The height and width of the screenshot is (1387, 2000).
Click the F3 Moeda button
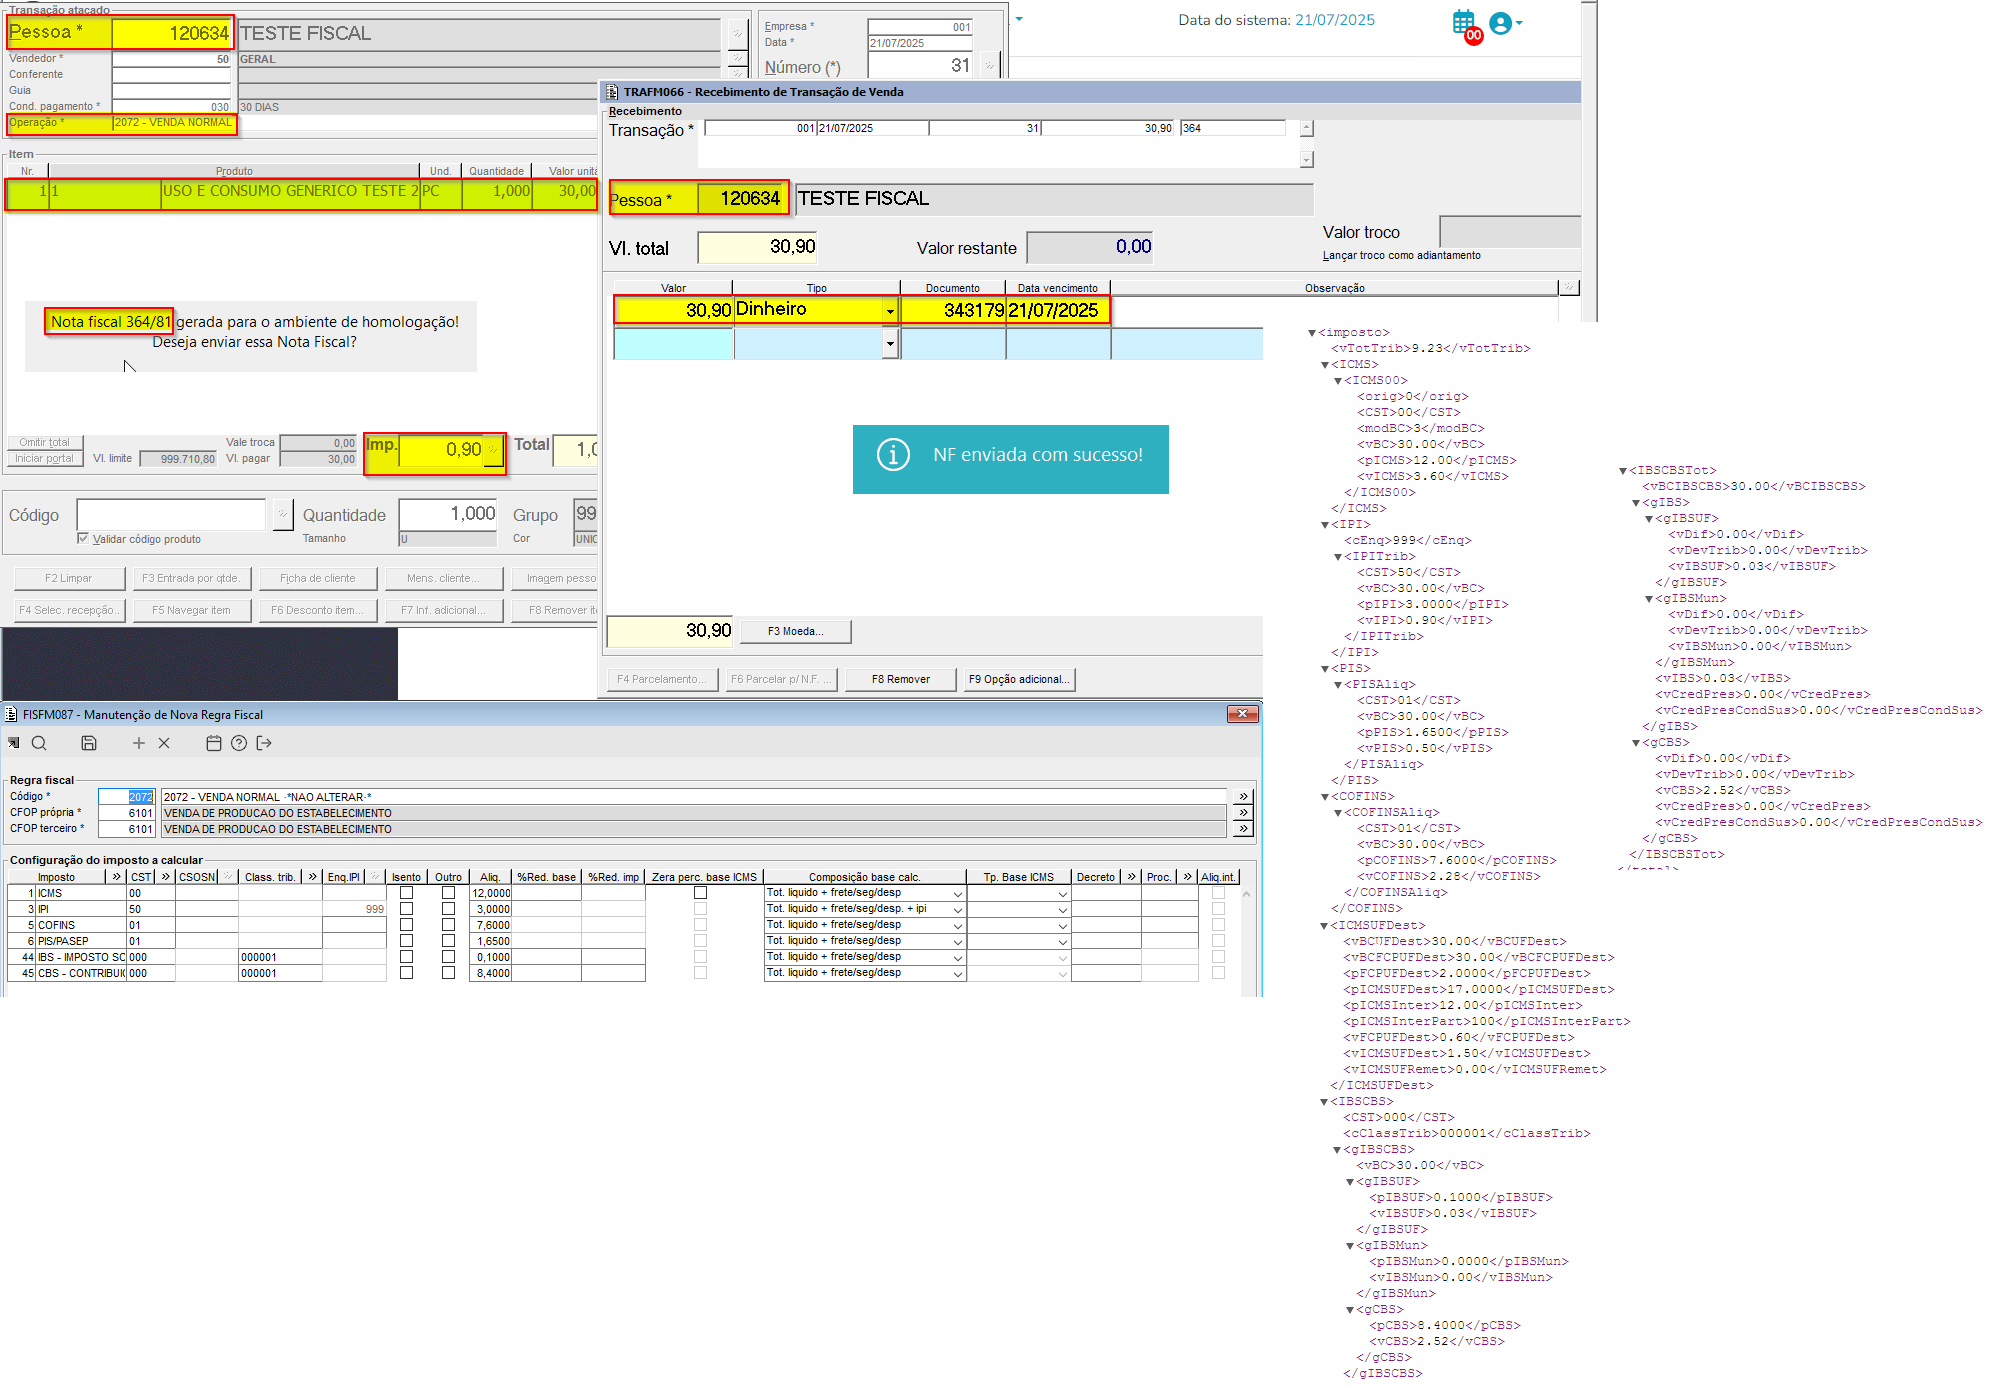pos(795,631)
